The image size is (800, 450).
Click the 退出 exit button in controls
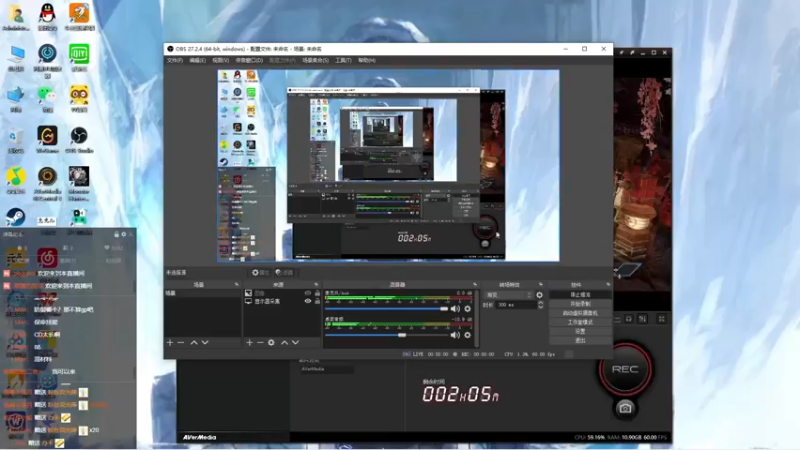pos(580,341)
